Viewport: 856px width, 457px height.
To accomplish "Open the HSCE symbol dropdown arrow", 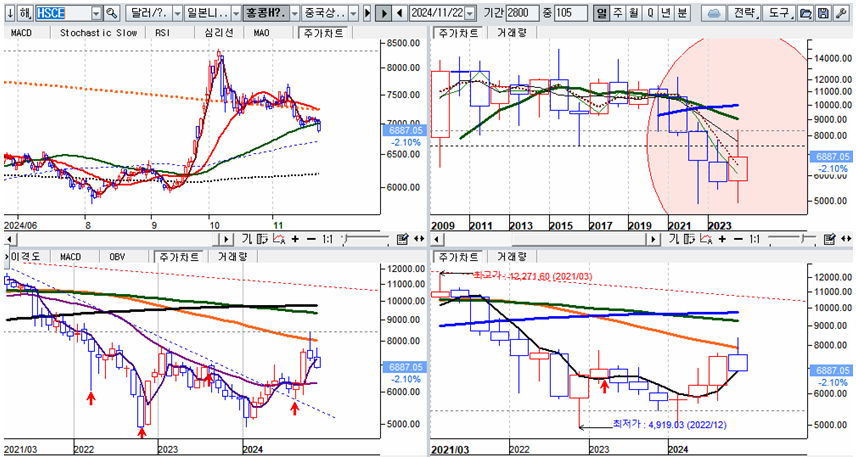I will coord(96,13).
